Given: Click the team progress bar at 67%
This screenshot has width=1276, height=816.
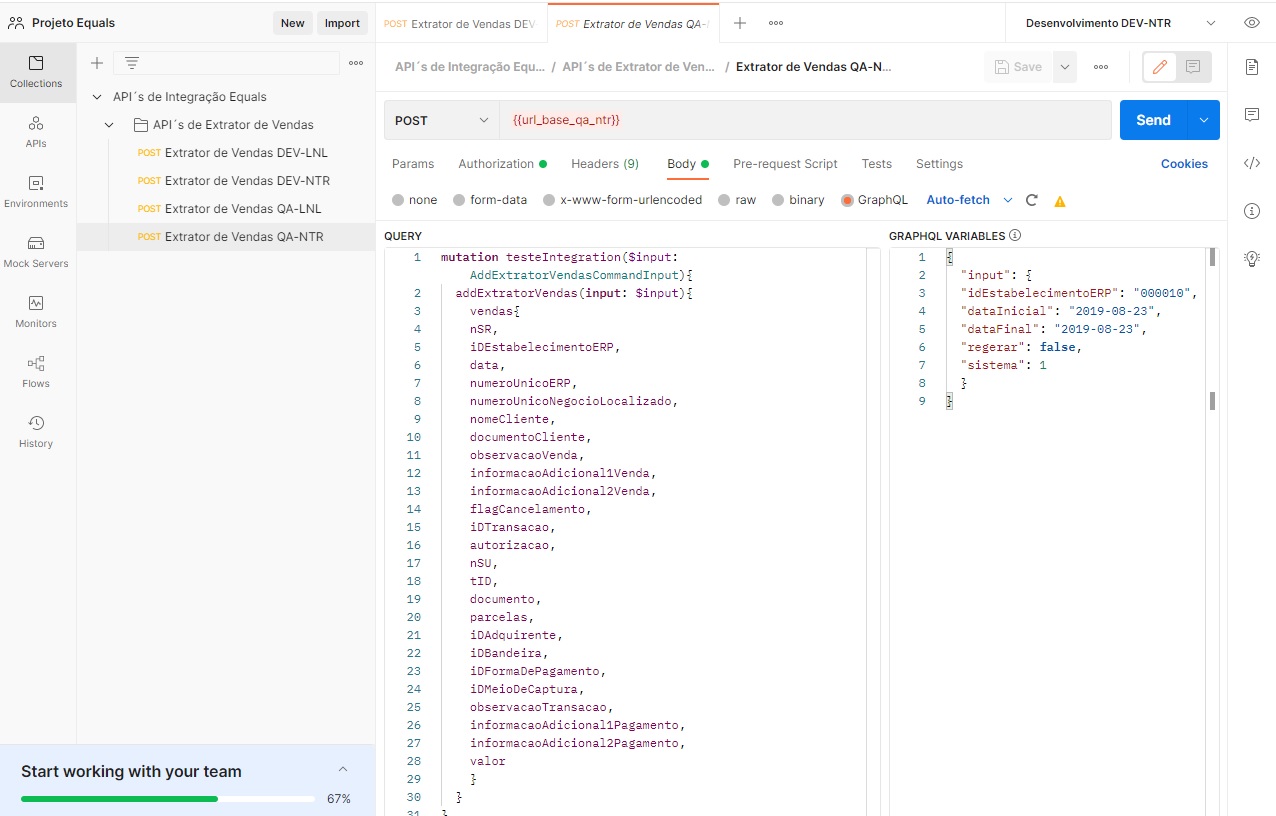Looking at the screenshot, I should point(168,799).
